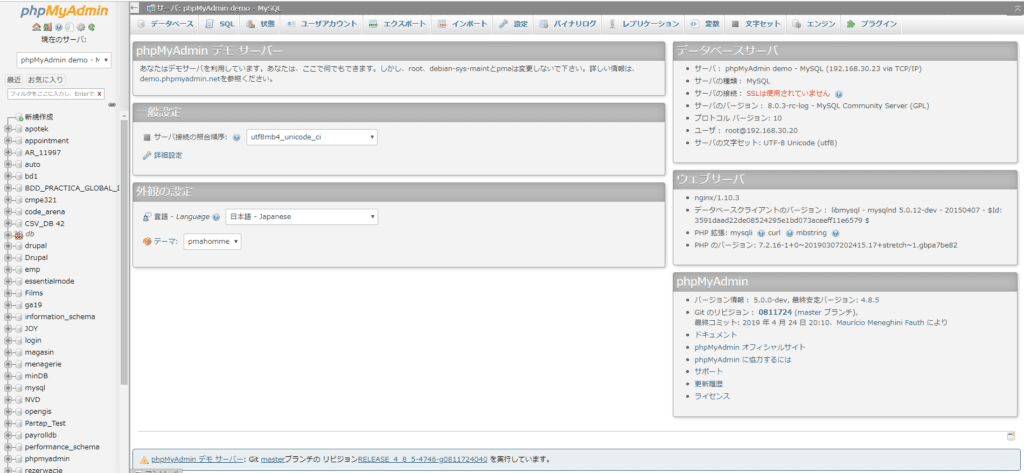Click the phpMyAdmin logo
1024x473 pixels.
coord(65,12)
